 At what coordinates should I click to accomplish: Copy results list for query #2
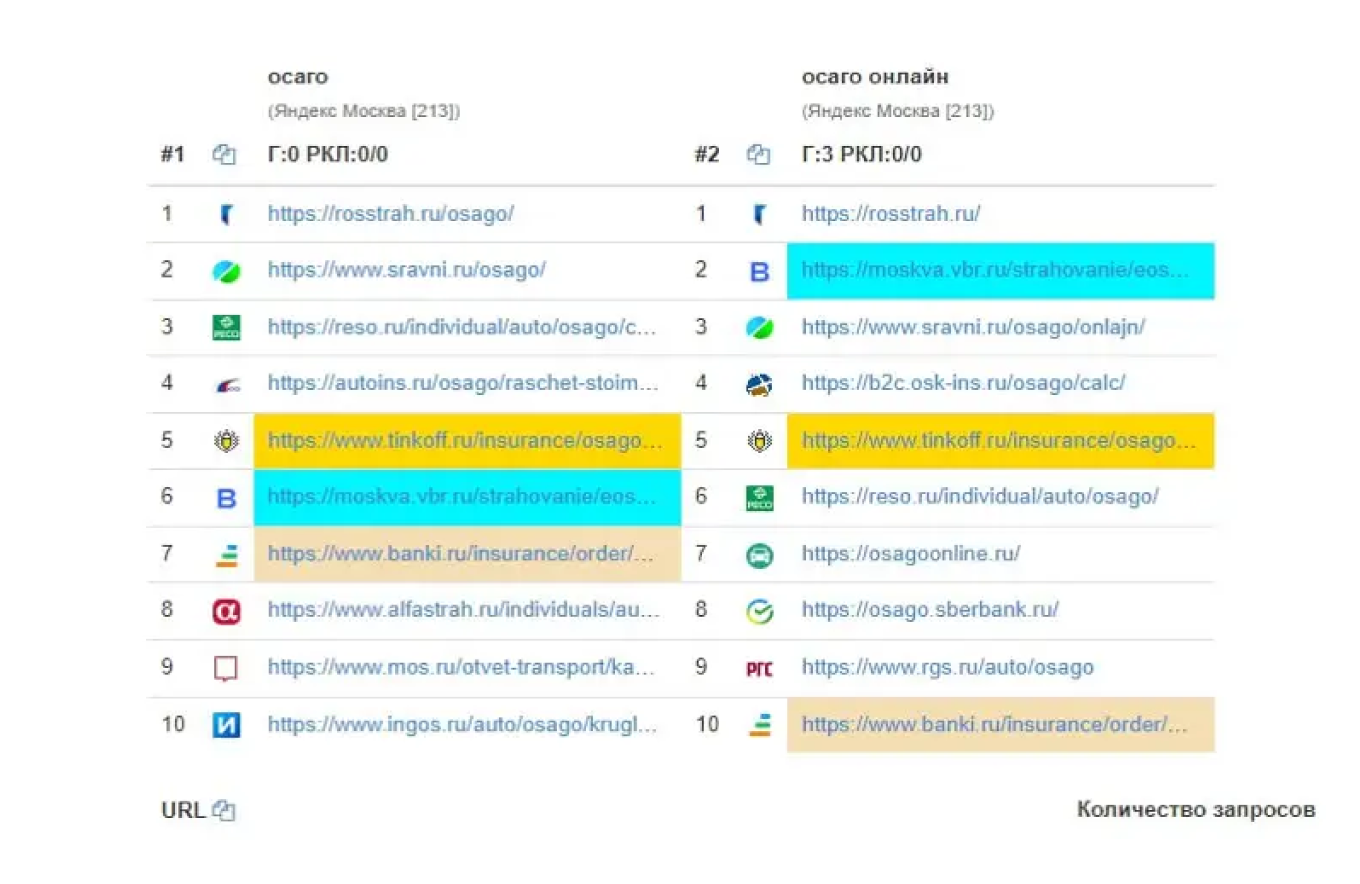click(x=759, y=155)
